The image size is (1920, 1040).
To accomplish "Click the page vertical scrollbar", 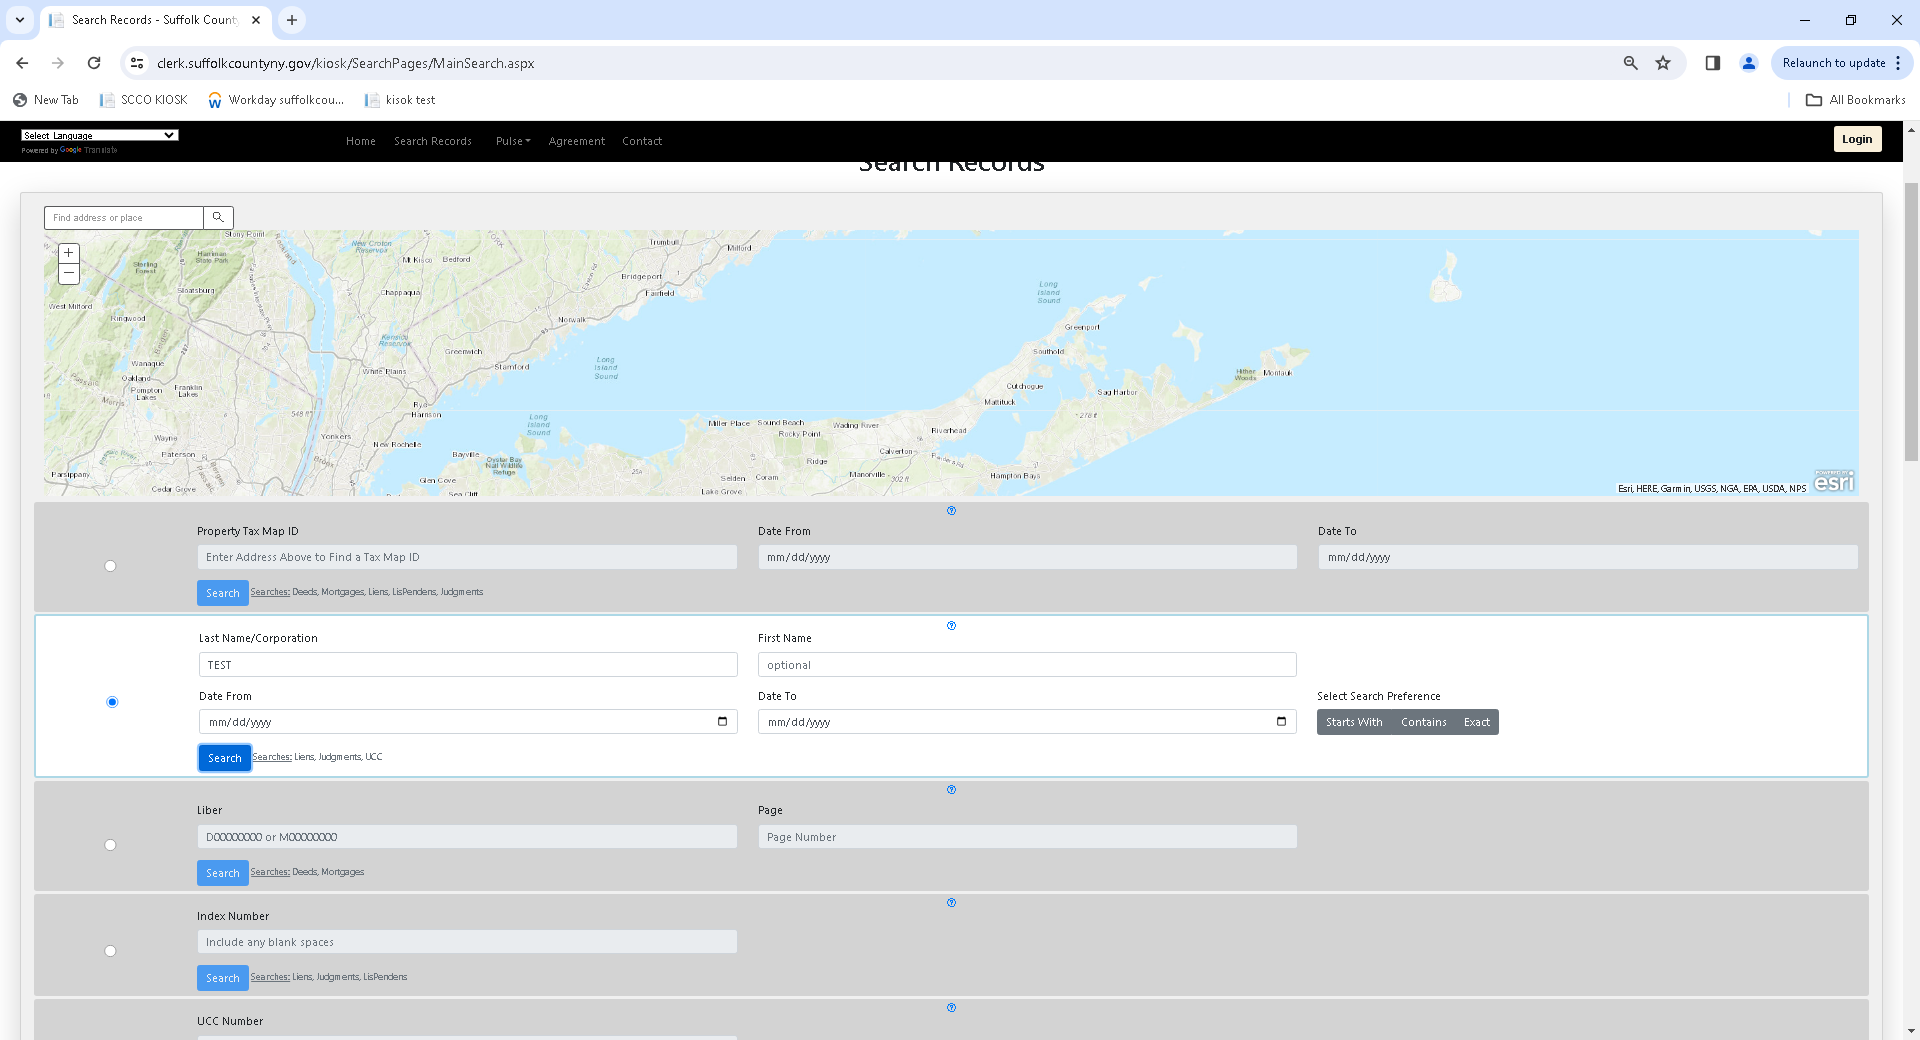I will 1911,320.
